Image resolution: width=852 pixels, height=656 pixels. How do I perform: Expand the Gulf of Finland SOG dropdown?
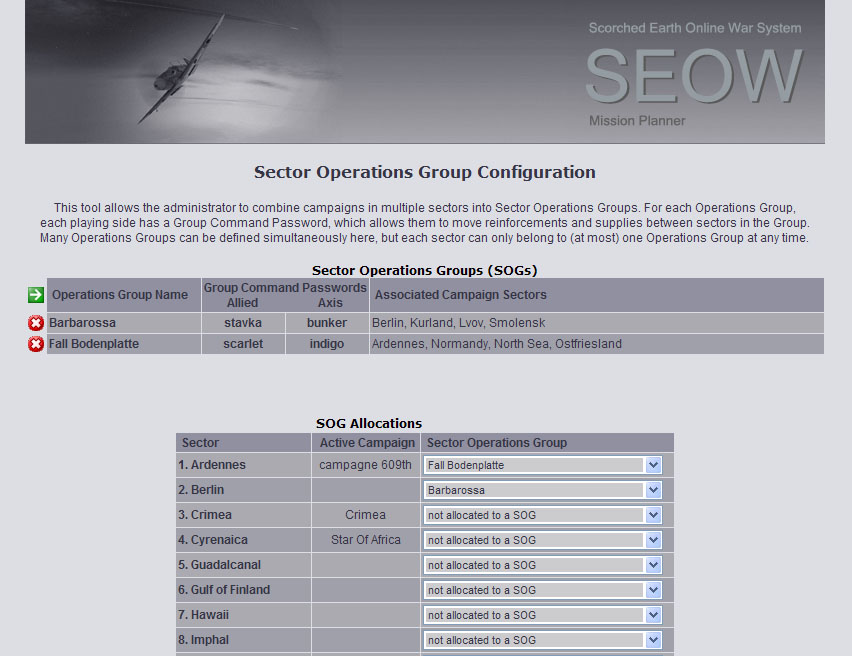coord(543,590)
